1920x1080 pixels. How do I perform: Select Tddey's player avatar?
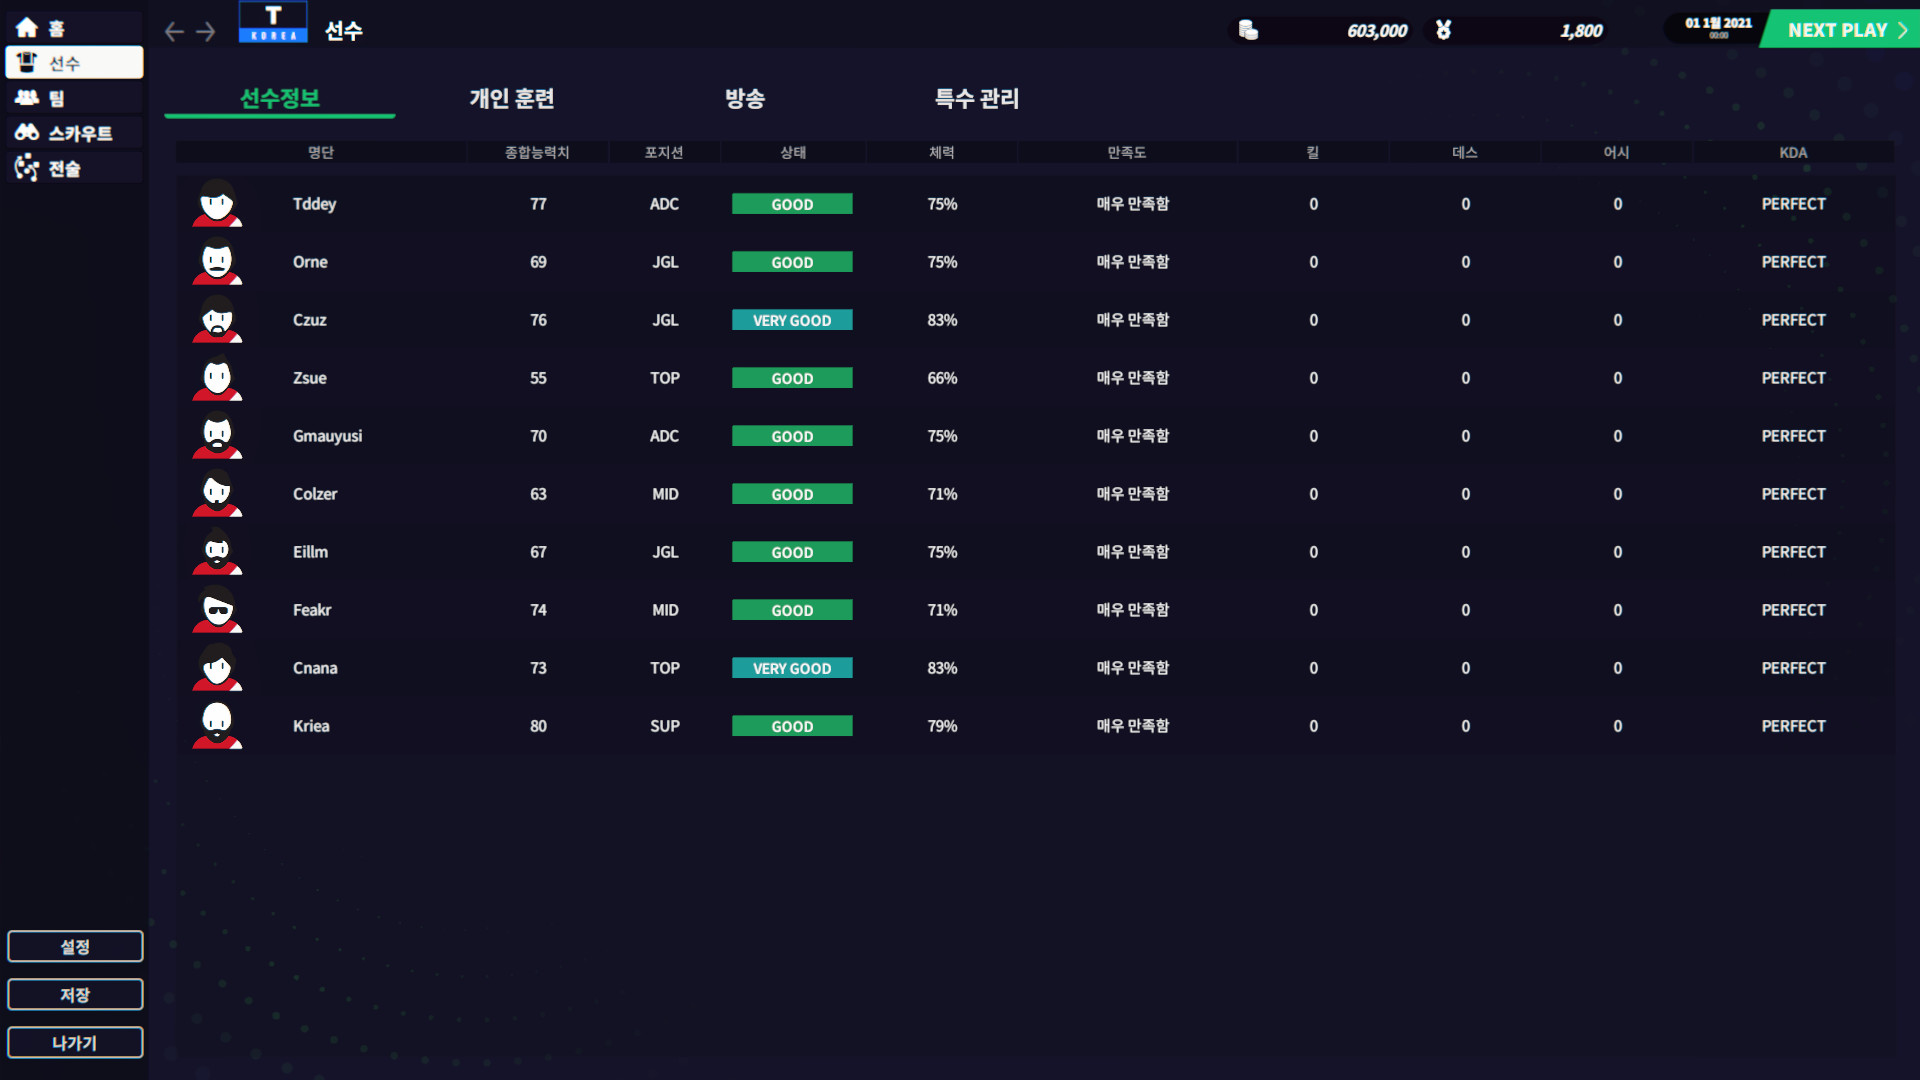click(x=217, y=204)
